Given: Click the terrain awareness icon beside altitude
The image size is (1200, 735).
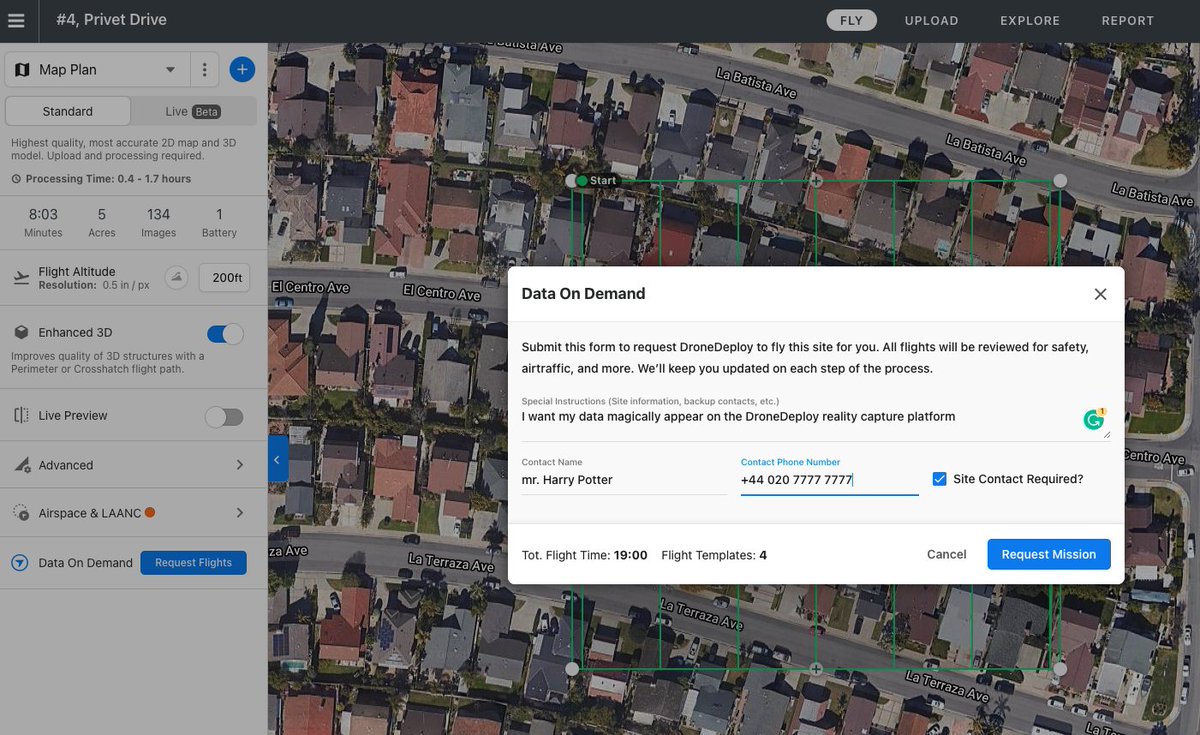Looking at the screenshot, I should (x=176, y=278).
